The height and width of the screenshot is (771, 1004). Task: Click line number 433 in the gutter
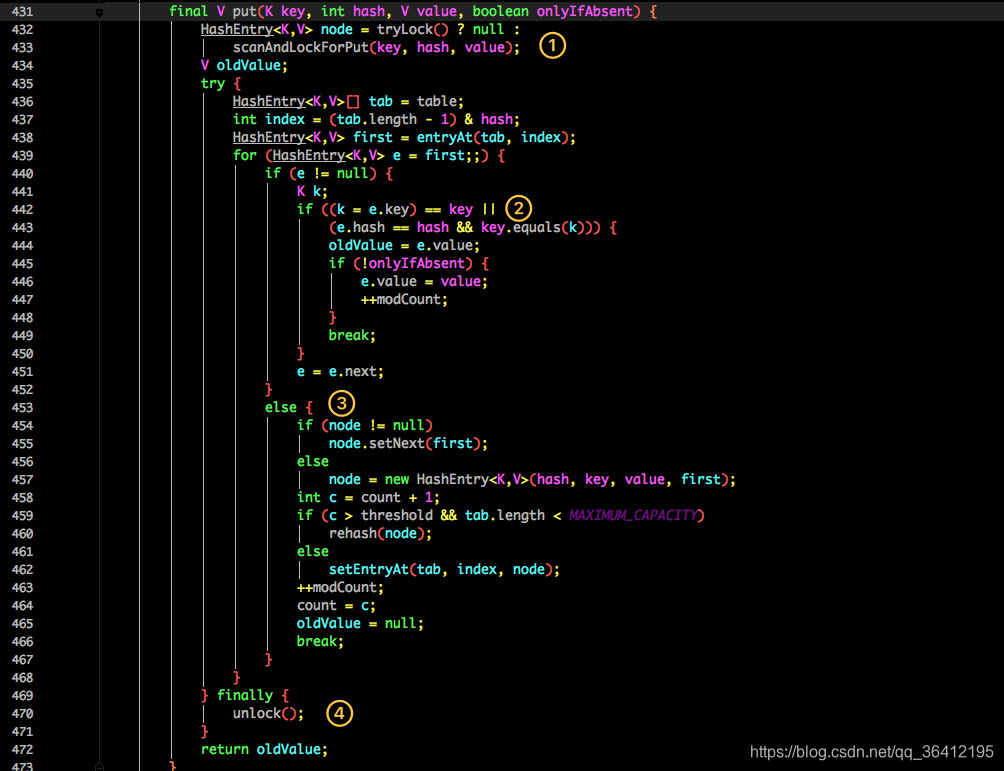click(22, 47)
